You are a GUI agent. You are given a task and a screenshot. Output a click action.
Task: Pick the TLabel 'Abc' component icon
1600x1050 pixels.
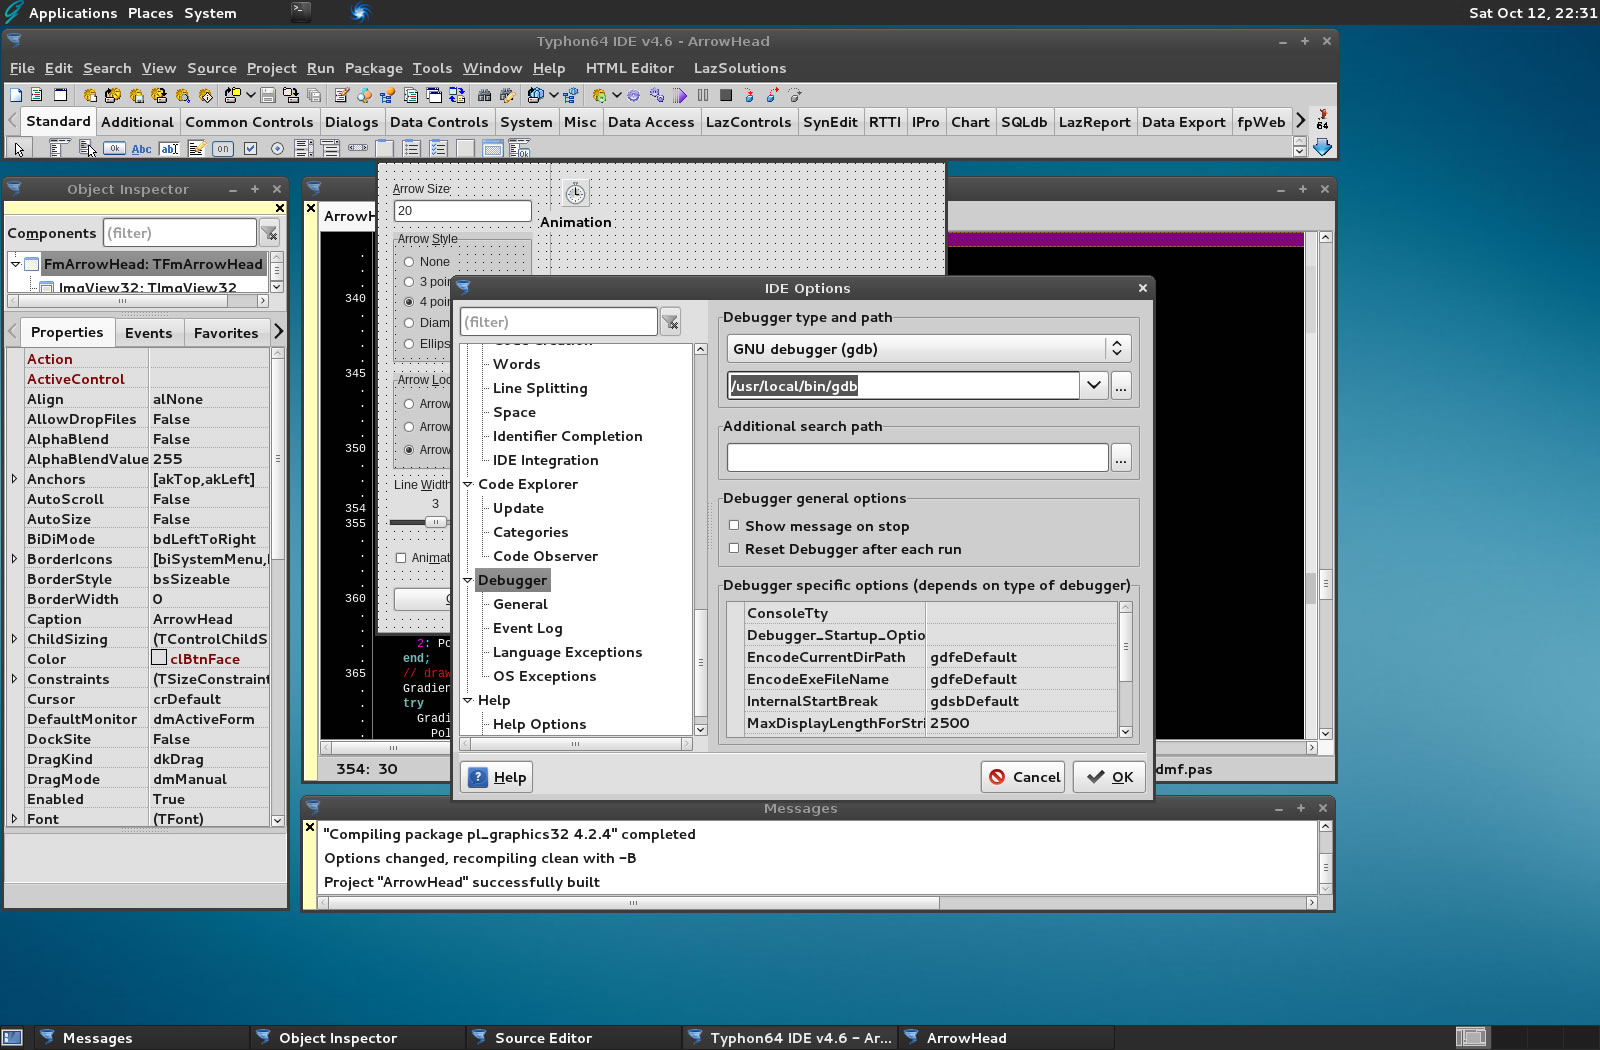pos(141,149)
